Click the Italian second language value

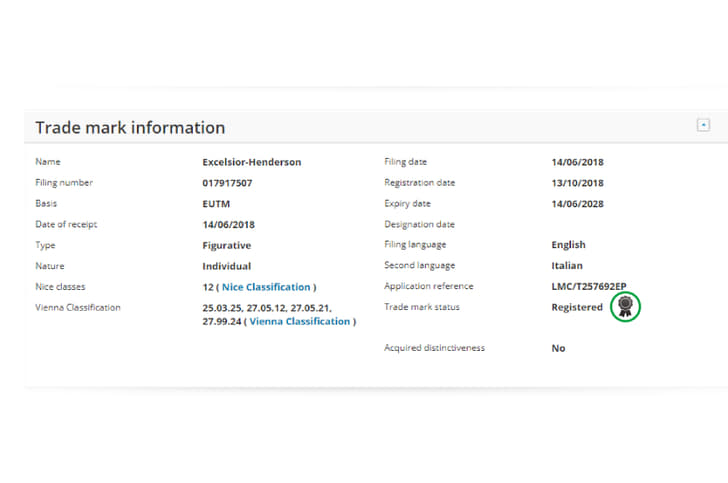[567, 266]
